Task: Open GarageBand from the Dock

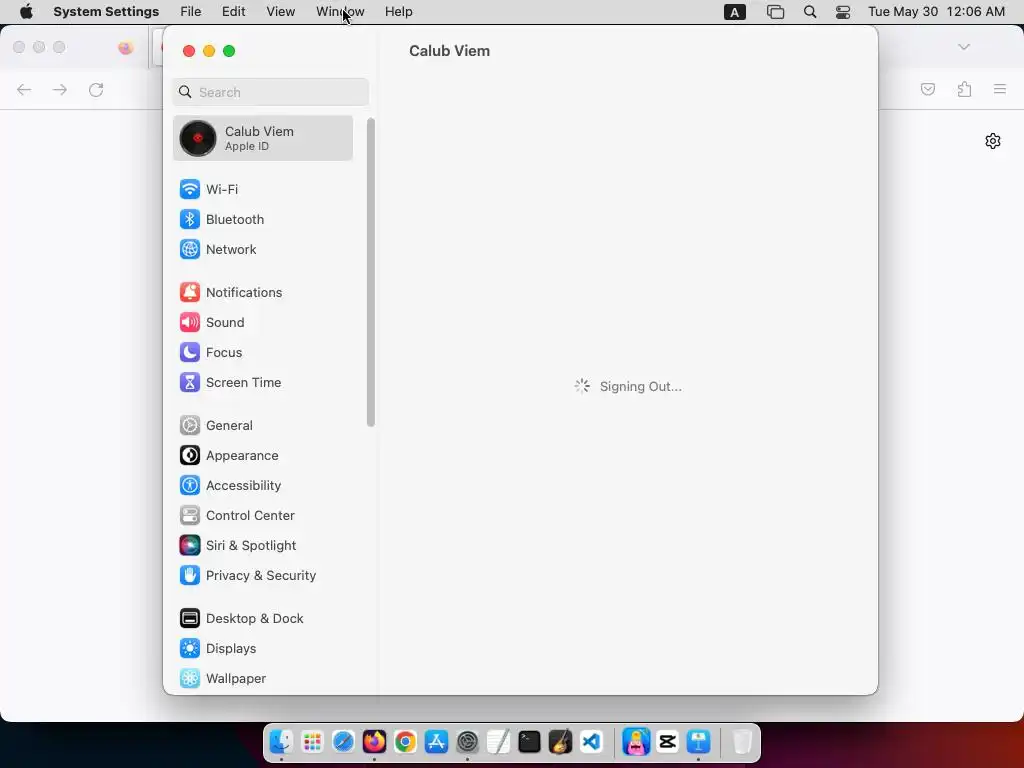Action: coord(560,742)
